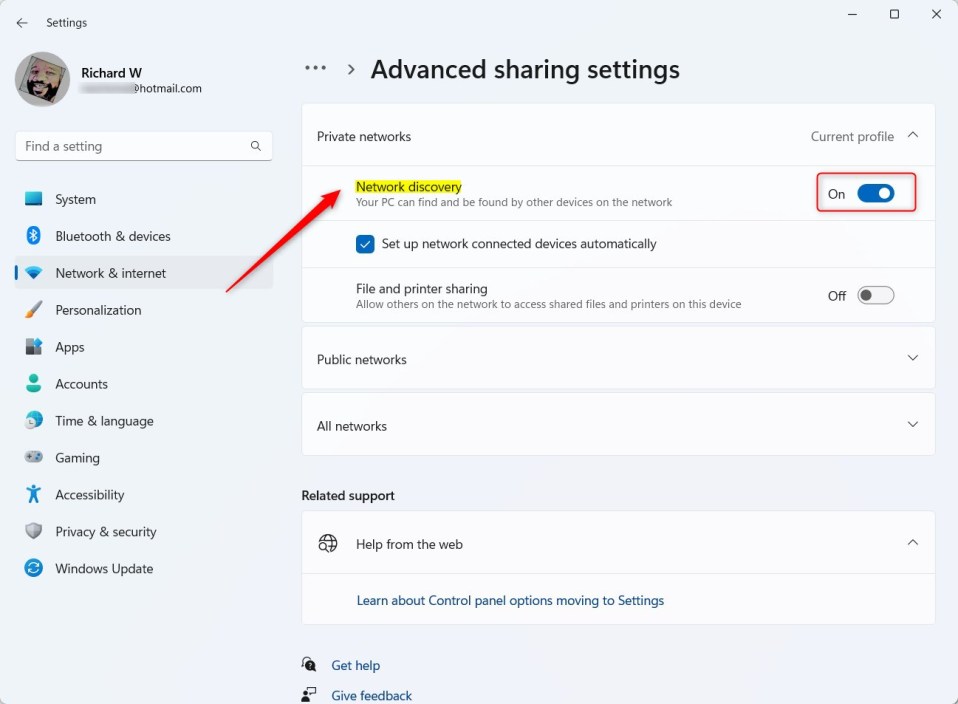Click the Get help link
The image size is (958, 704).
(x=355, y=665)
